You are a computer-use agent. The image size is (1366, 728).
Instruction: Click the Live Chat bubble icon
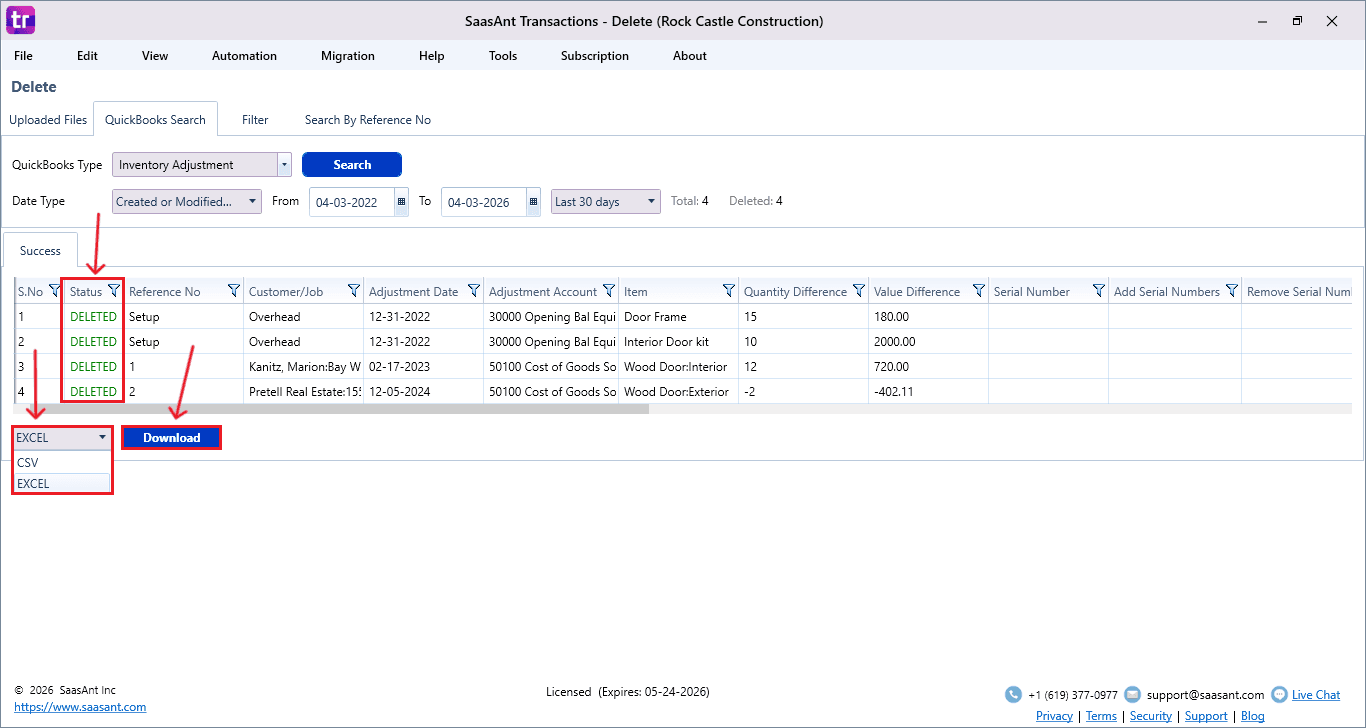click(x=1279, y=695)
